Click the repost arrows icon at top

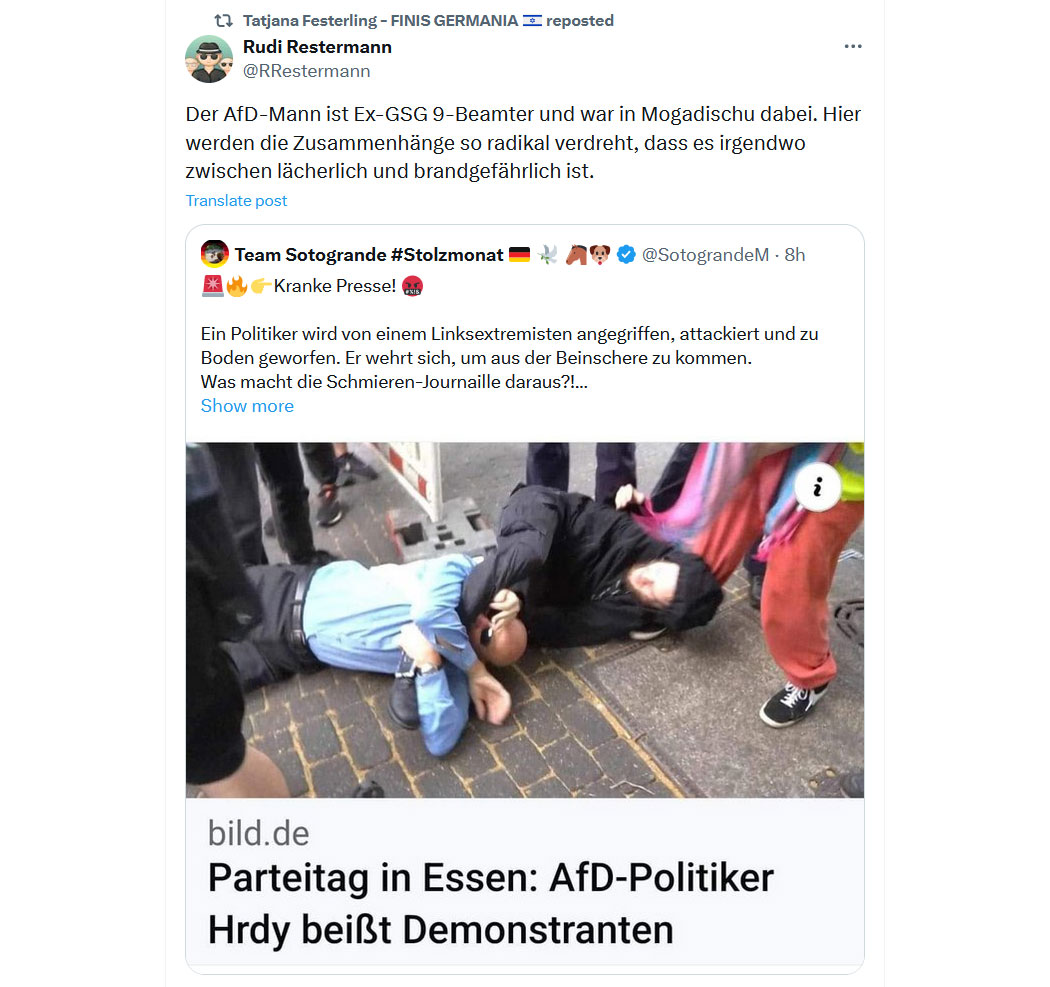coord(223,21)
